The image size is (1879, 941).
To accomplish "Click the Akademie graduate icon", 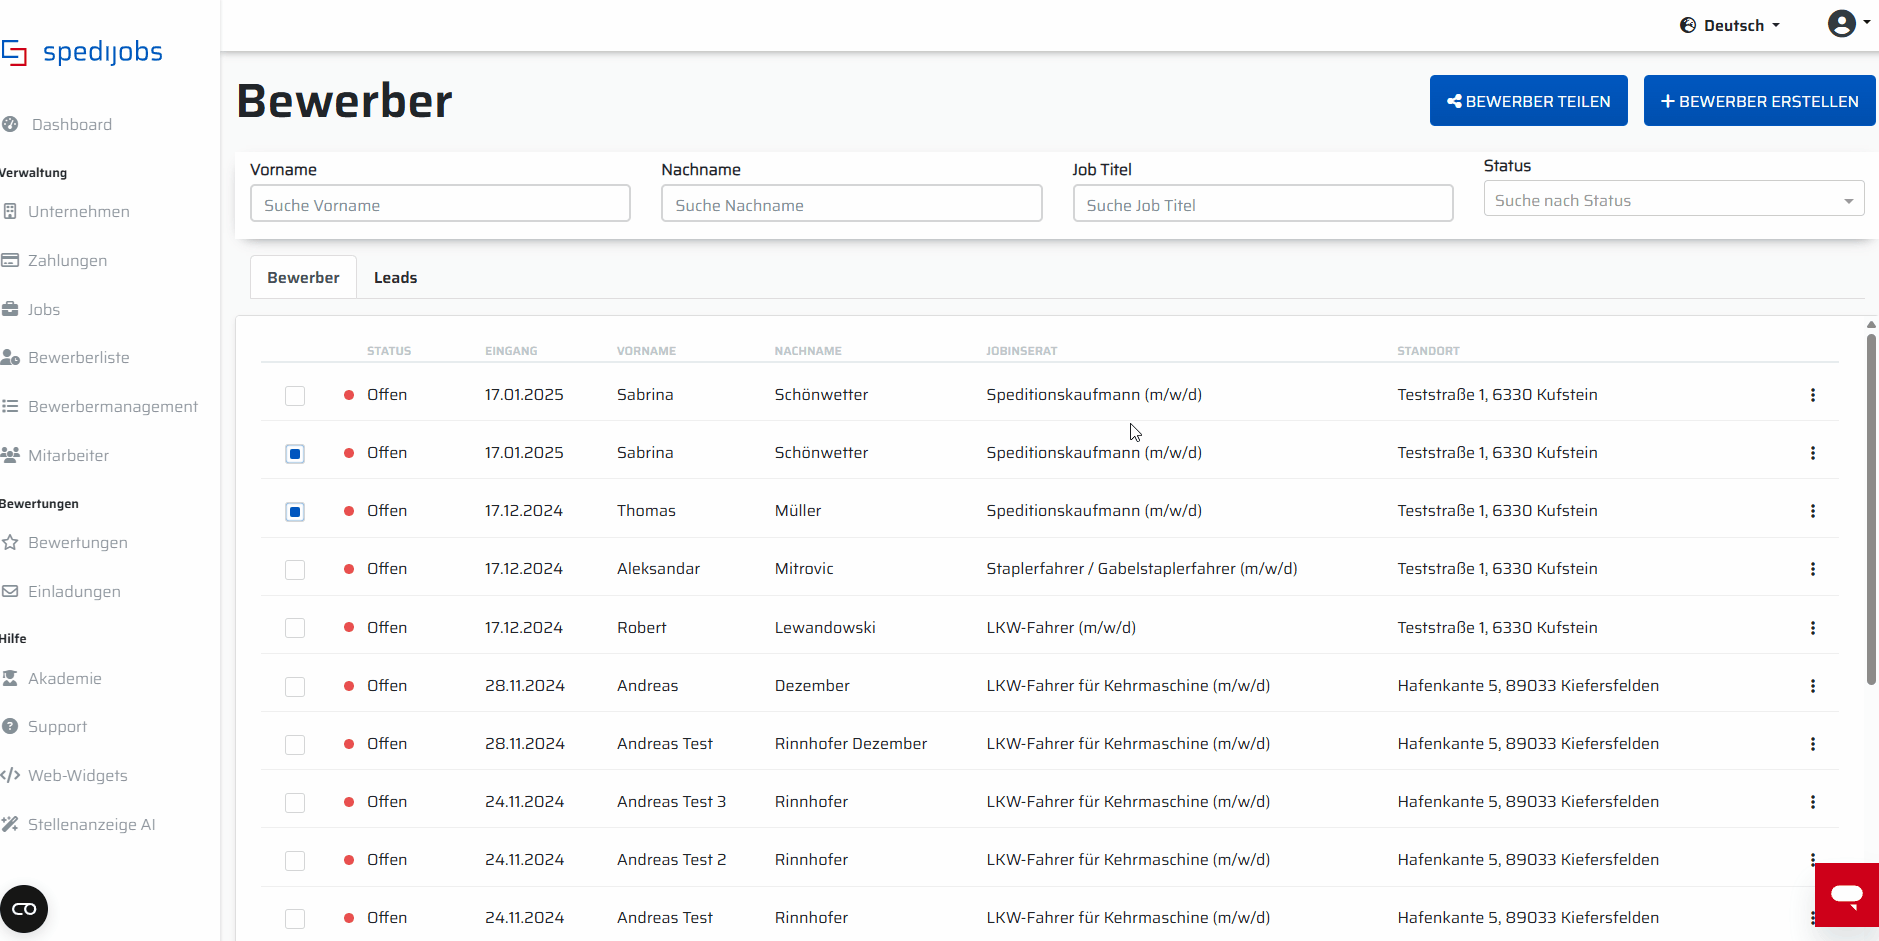I will point(10,678).
